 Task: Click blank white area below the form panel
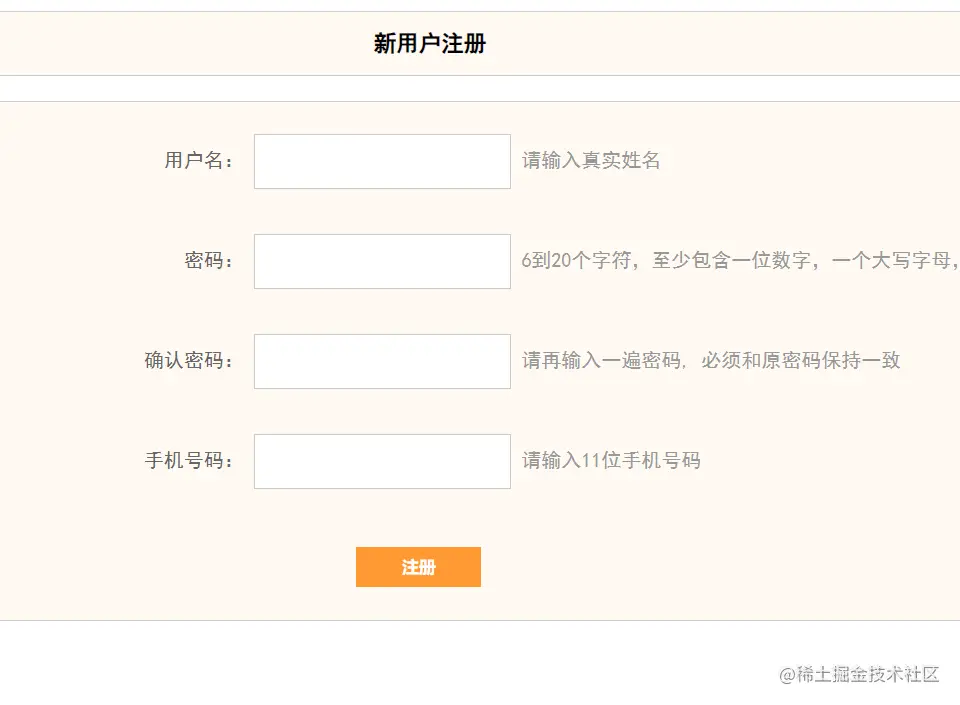(x=400, y=662)
